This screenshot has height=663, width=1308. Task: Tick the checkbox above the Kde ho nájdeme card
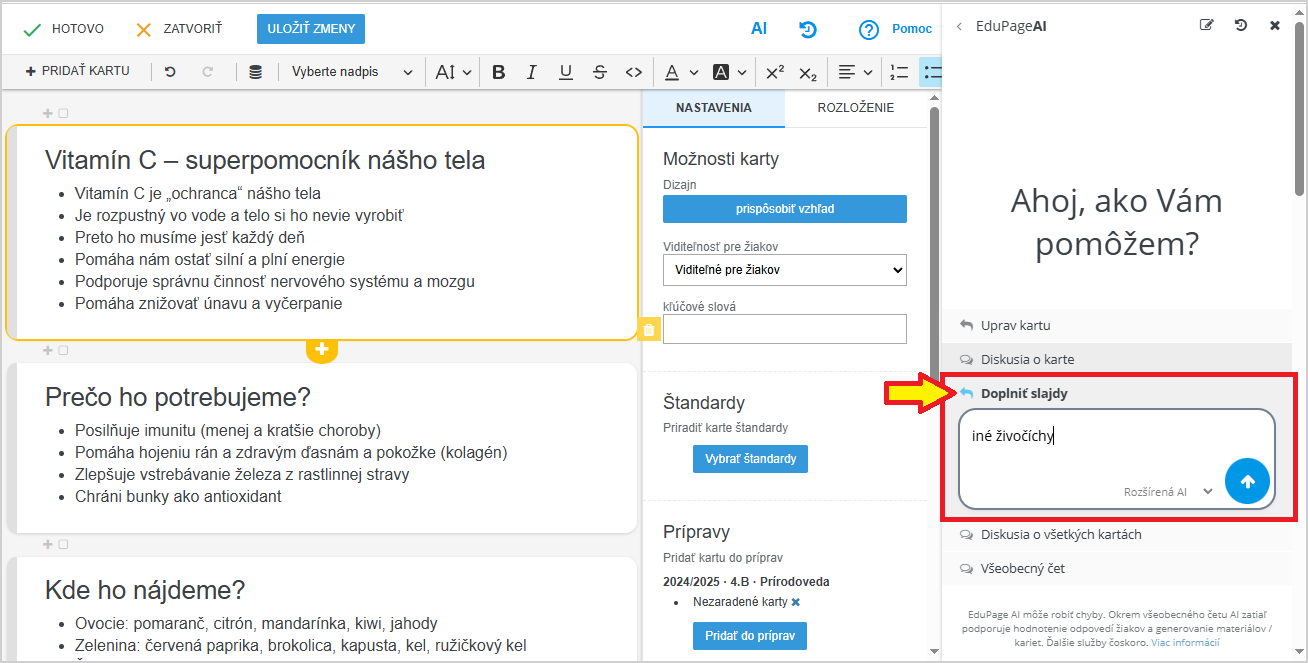[63, 545]
